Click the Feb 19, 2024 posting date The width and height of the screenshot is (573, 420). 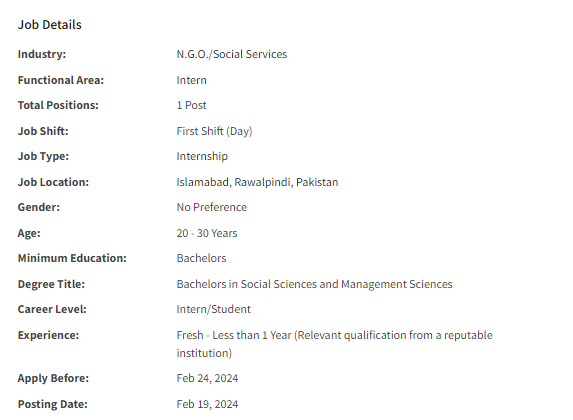click(207, 404)
